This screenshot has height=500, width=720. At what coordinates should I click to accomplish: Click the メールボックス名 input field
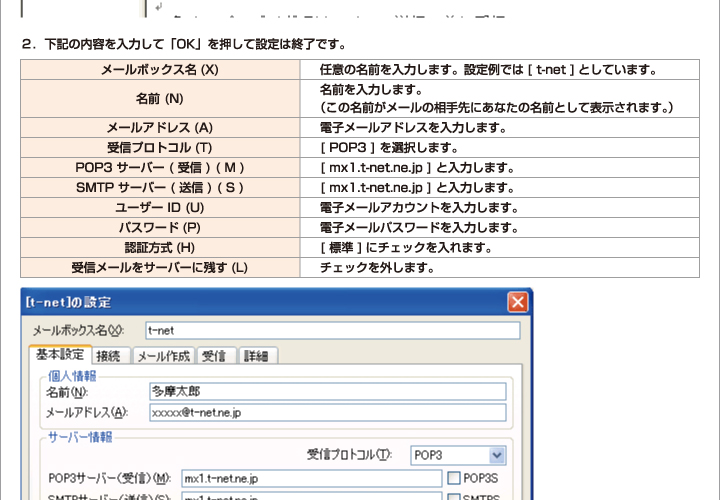point(333,331)
